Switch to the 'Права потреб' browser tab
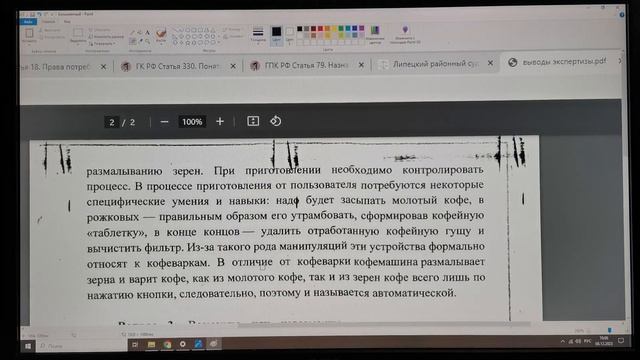The height and width of the screenshot is (360, 640). (58, 67)
